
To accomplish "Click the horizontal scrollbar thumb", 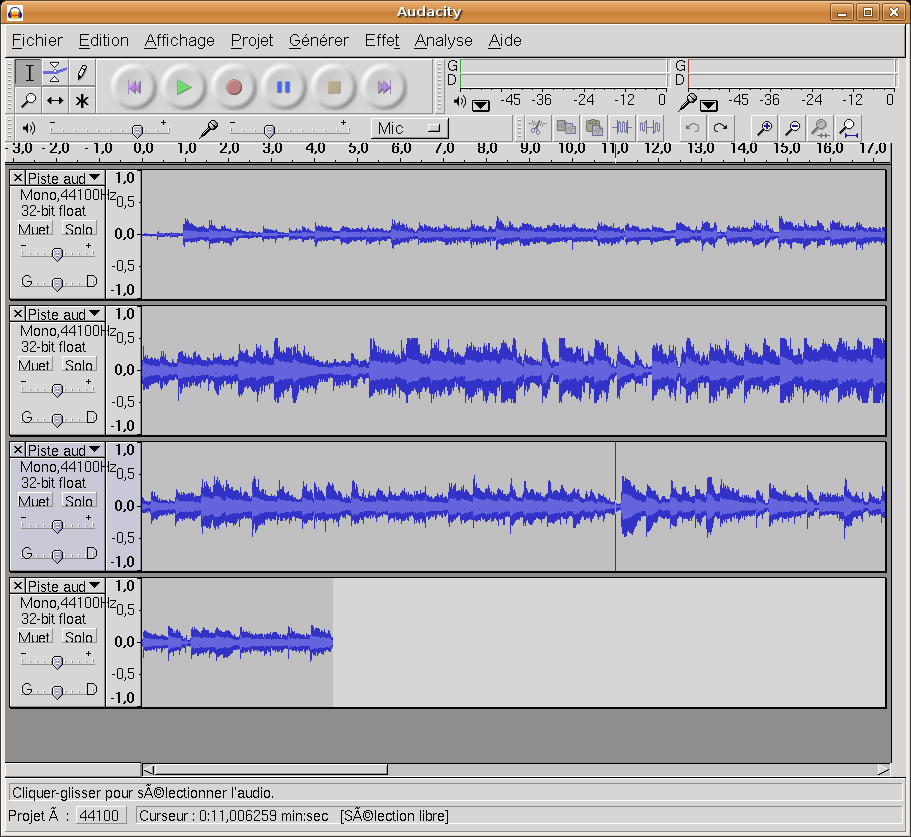I will [271, 770].
